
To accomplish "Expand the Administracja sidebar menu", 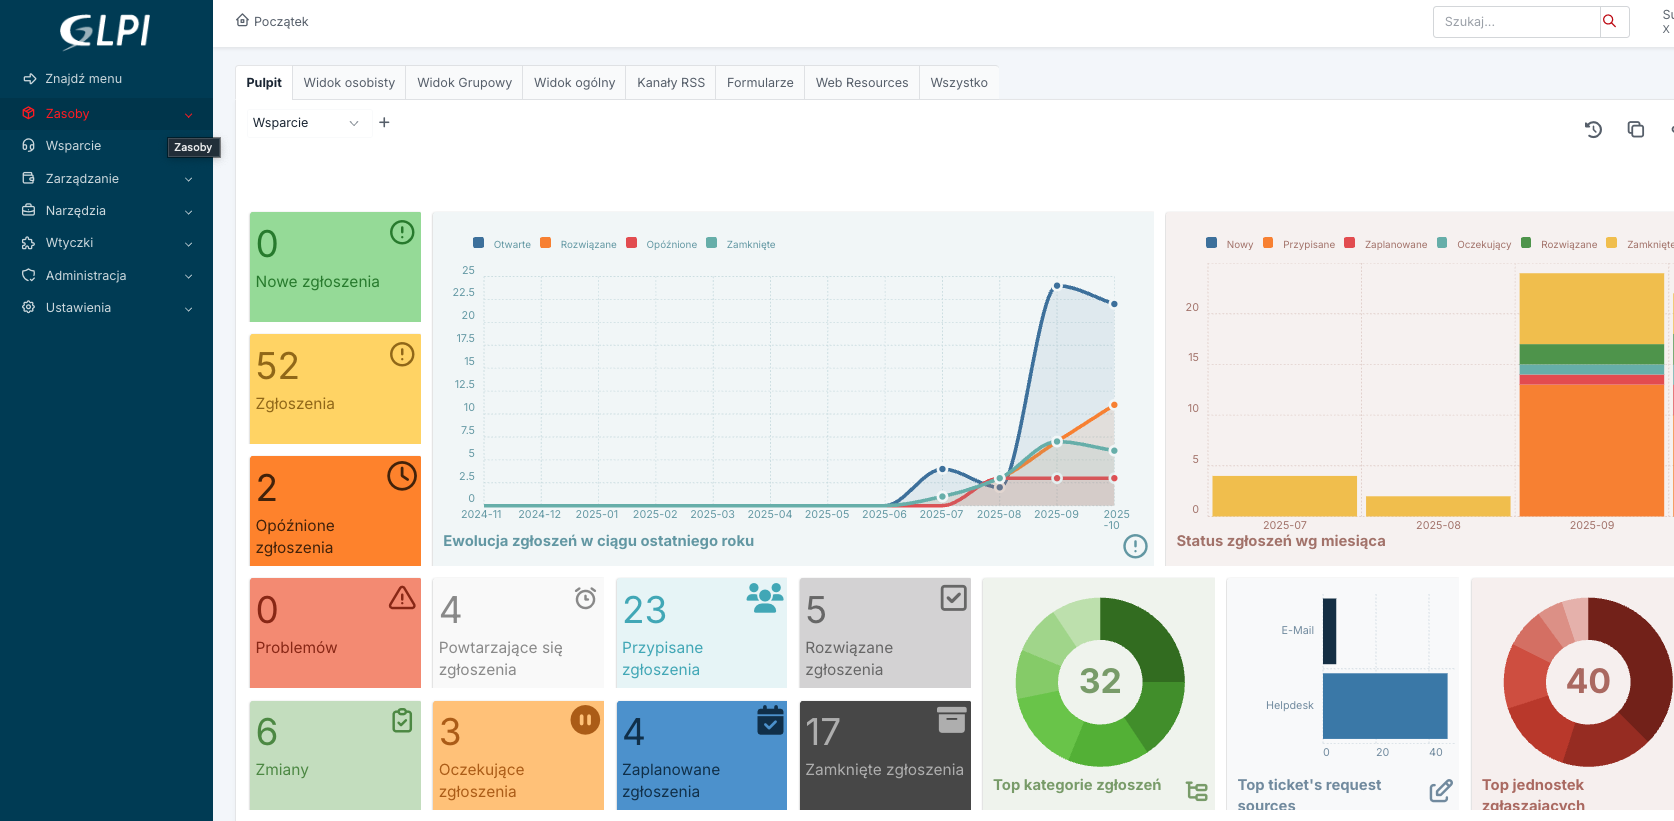I will 106,275.
